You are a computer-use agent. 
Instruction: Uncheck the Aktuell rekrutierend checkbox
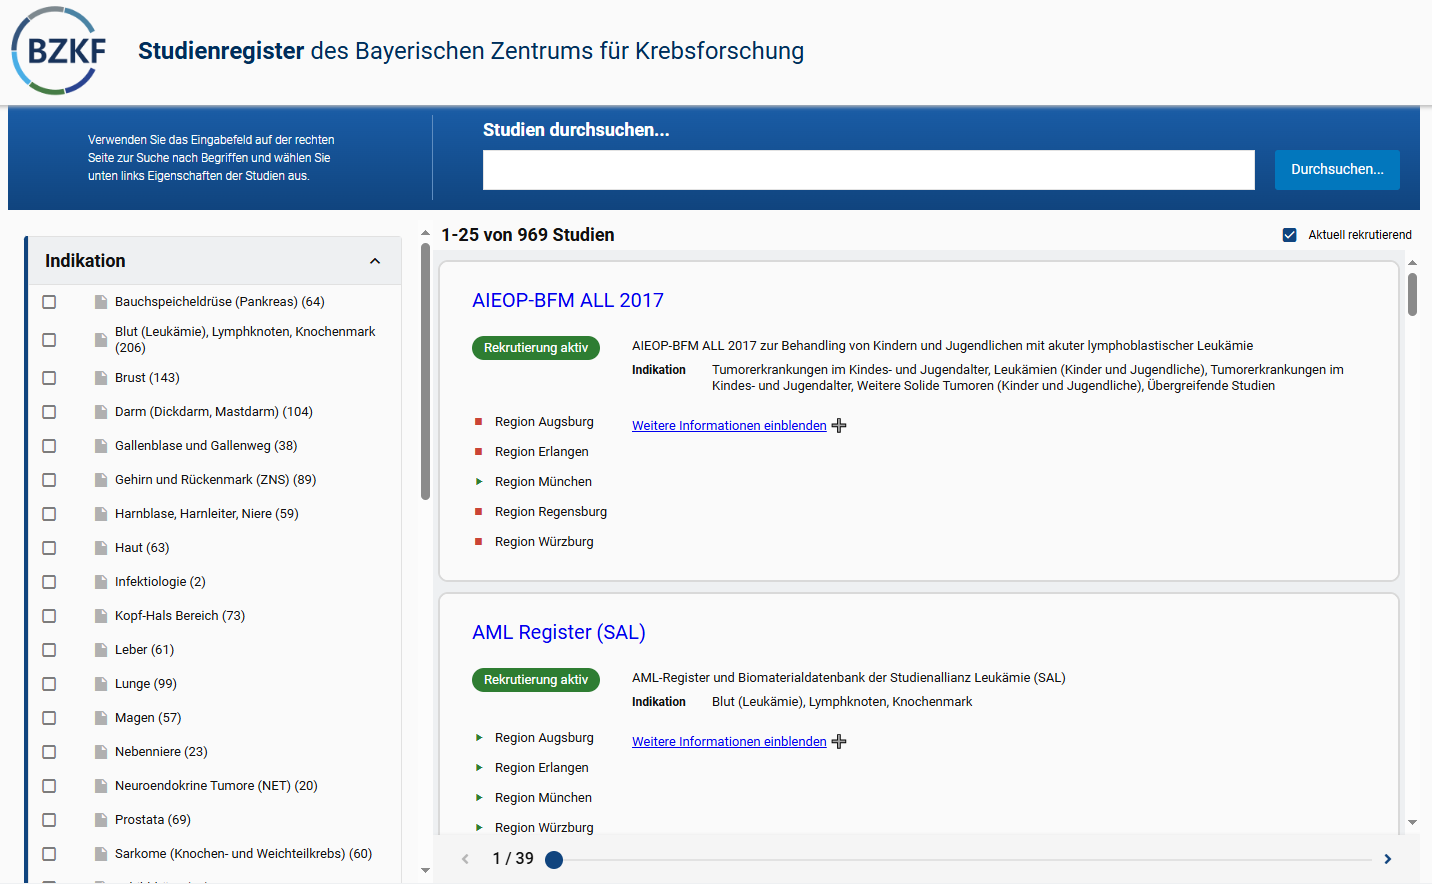coord(1290,235)
